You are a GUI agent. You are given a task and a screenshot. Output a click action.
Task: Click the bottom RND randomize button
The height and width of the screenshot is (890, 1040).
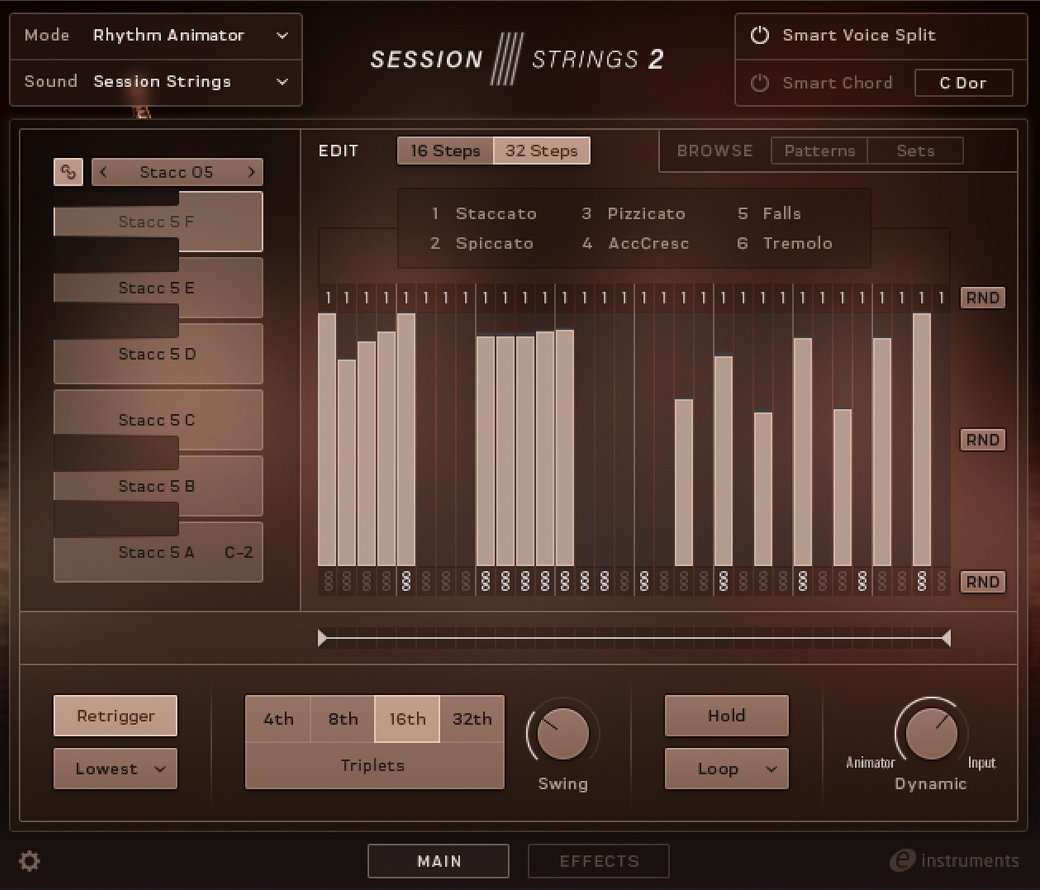click(982, 582)
